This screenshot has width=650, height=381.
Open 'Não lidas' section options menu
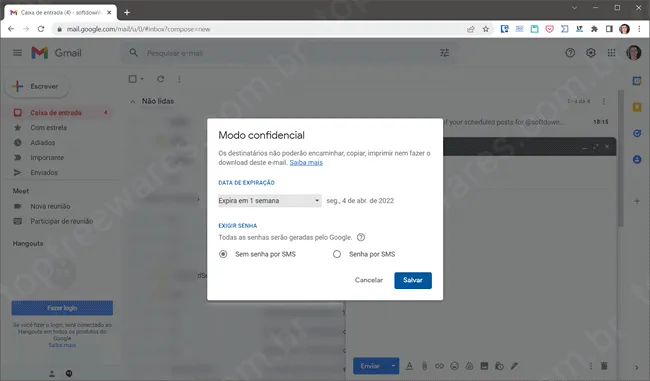coord(604,101)
